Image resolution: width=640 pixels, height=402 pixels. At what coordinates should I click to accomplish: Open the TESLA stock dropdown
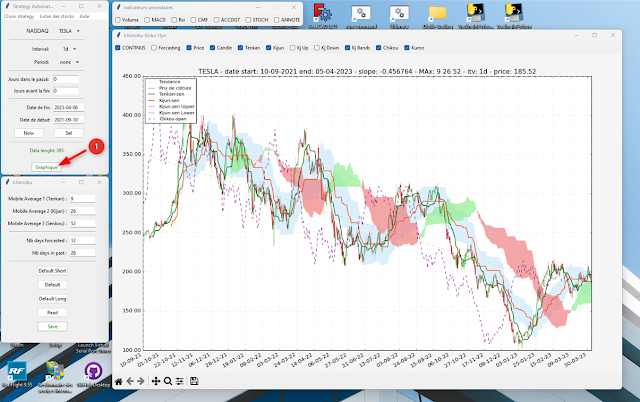(69, 31)
